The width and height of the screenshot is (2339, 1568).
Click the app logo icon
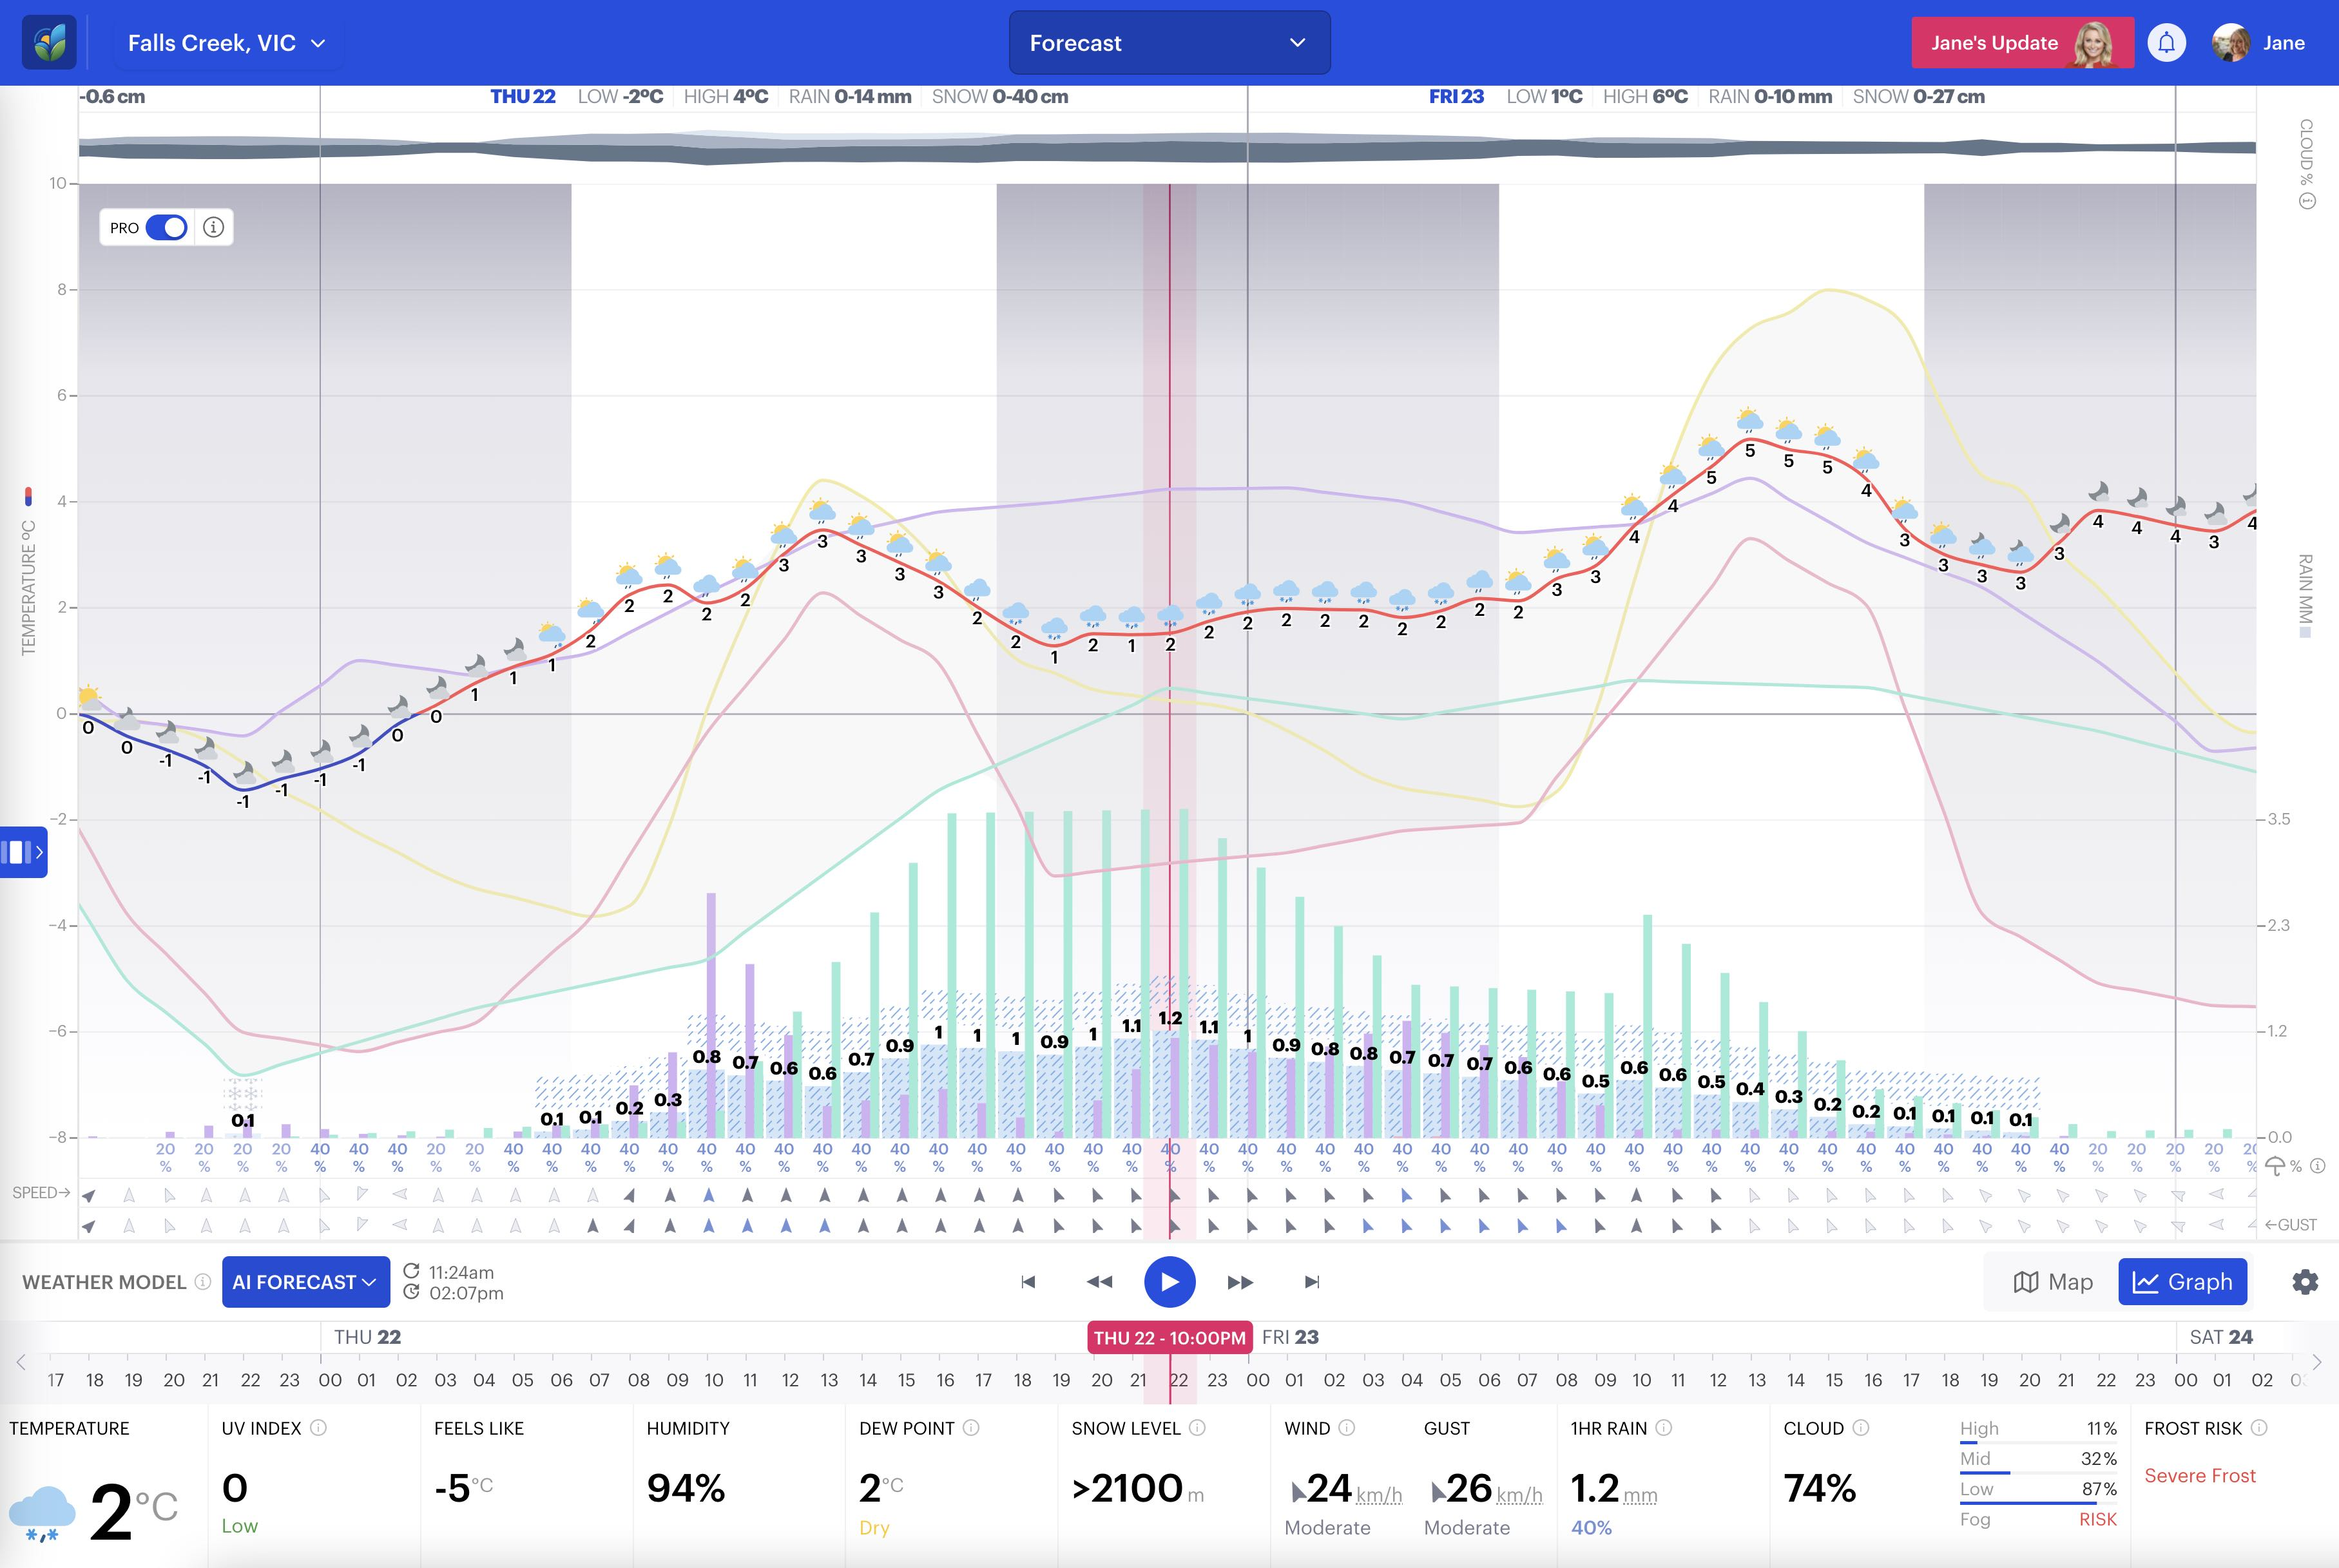pos(49,43)
